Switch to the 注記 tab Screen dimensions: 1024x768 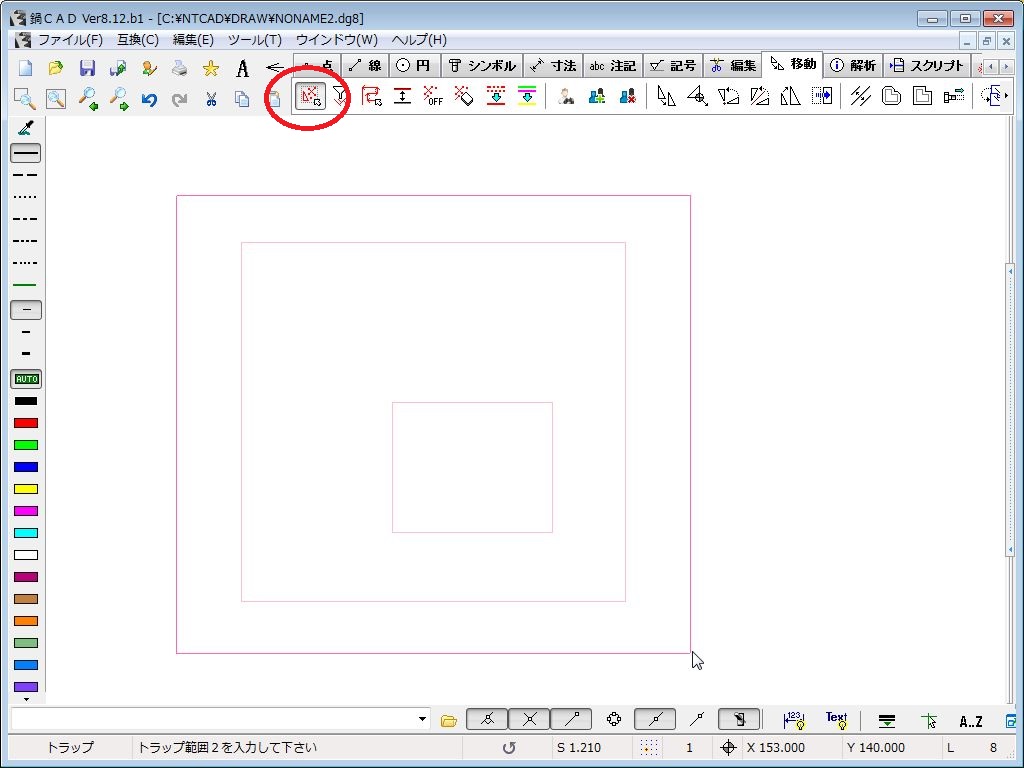(613, 65)
